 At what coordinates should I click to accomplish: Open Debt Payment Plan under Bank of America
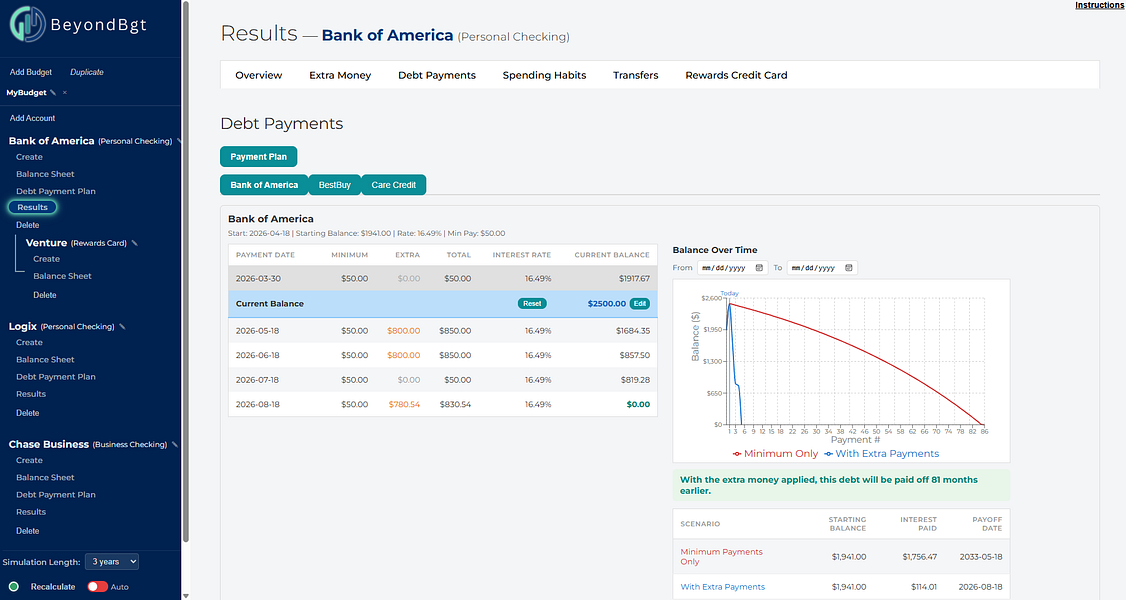click(56, 192)
